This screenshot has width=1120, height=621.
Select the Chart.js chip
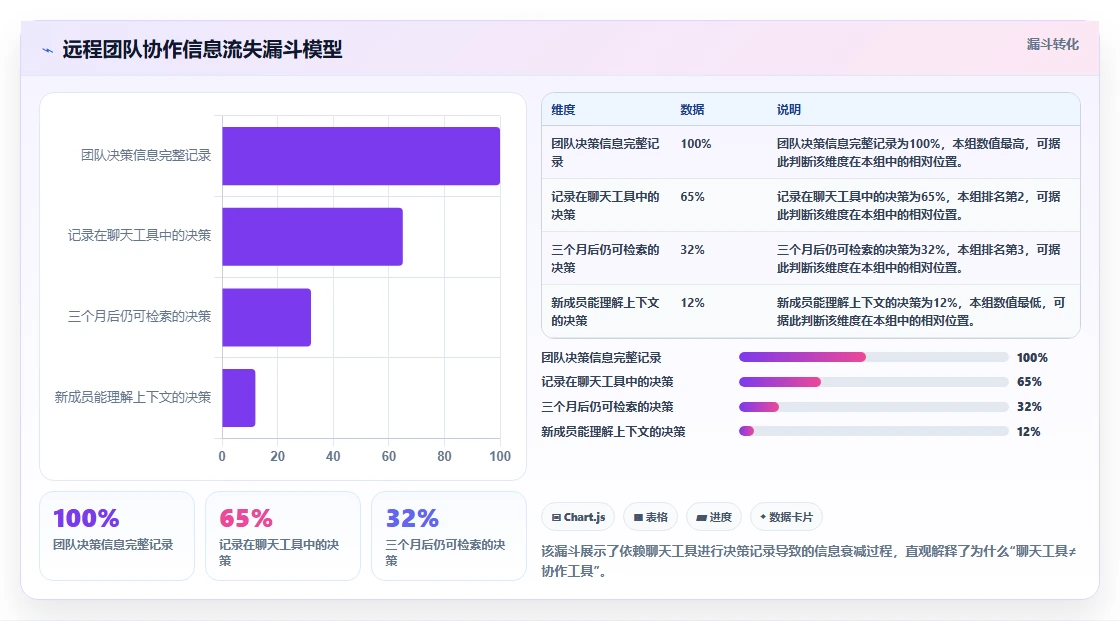(x=579, y=517)
